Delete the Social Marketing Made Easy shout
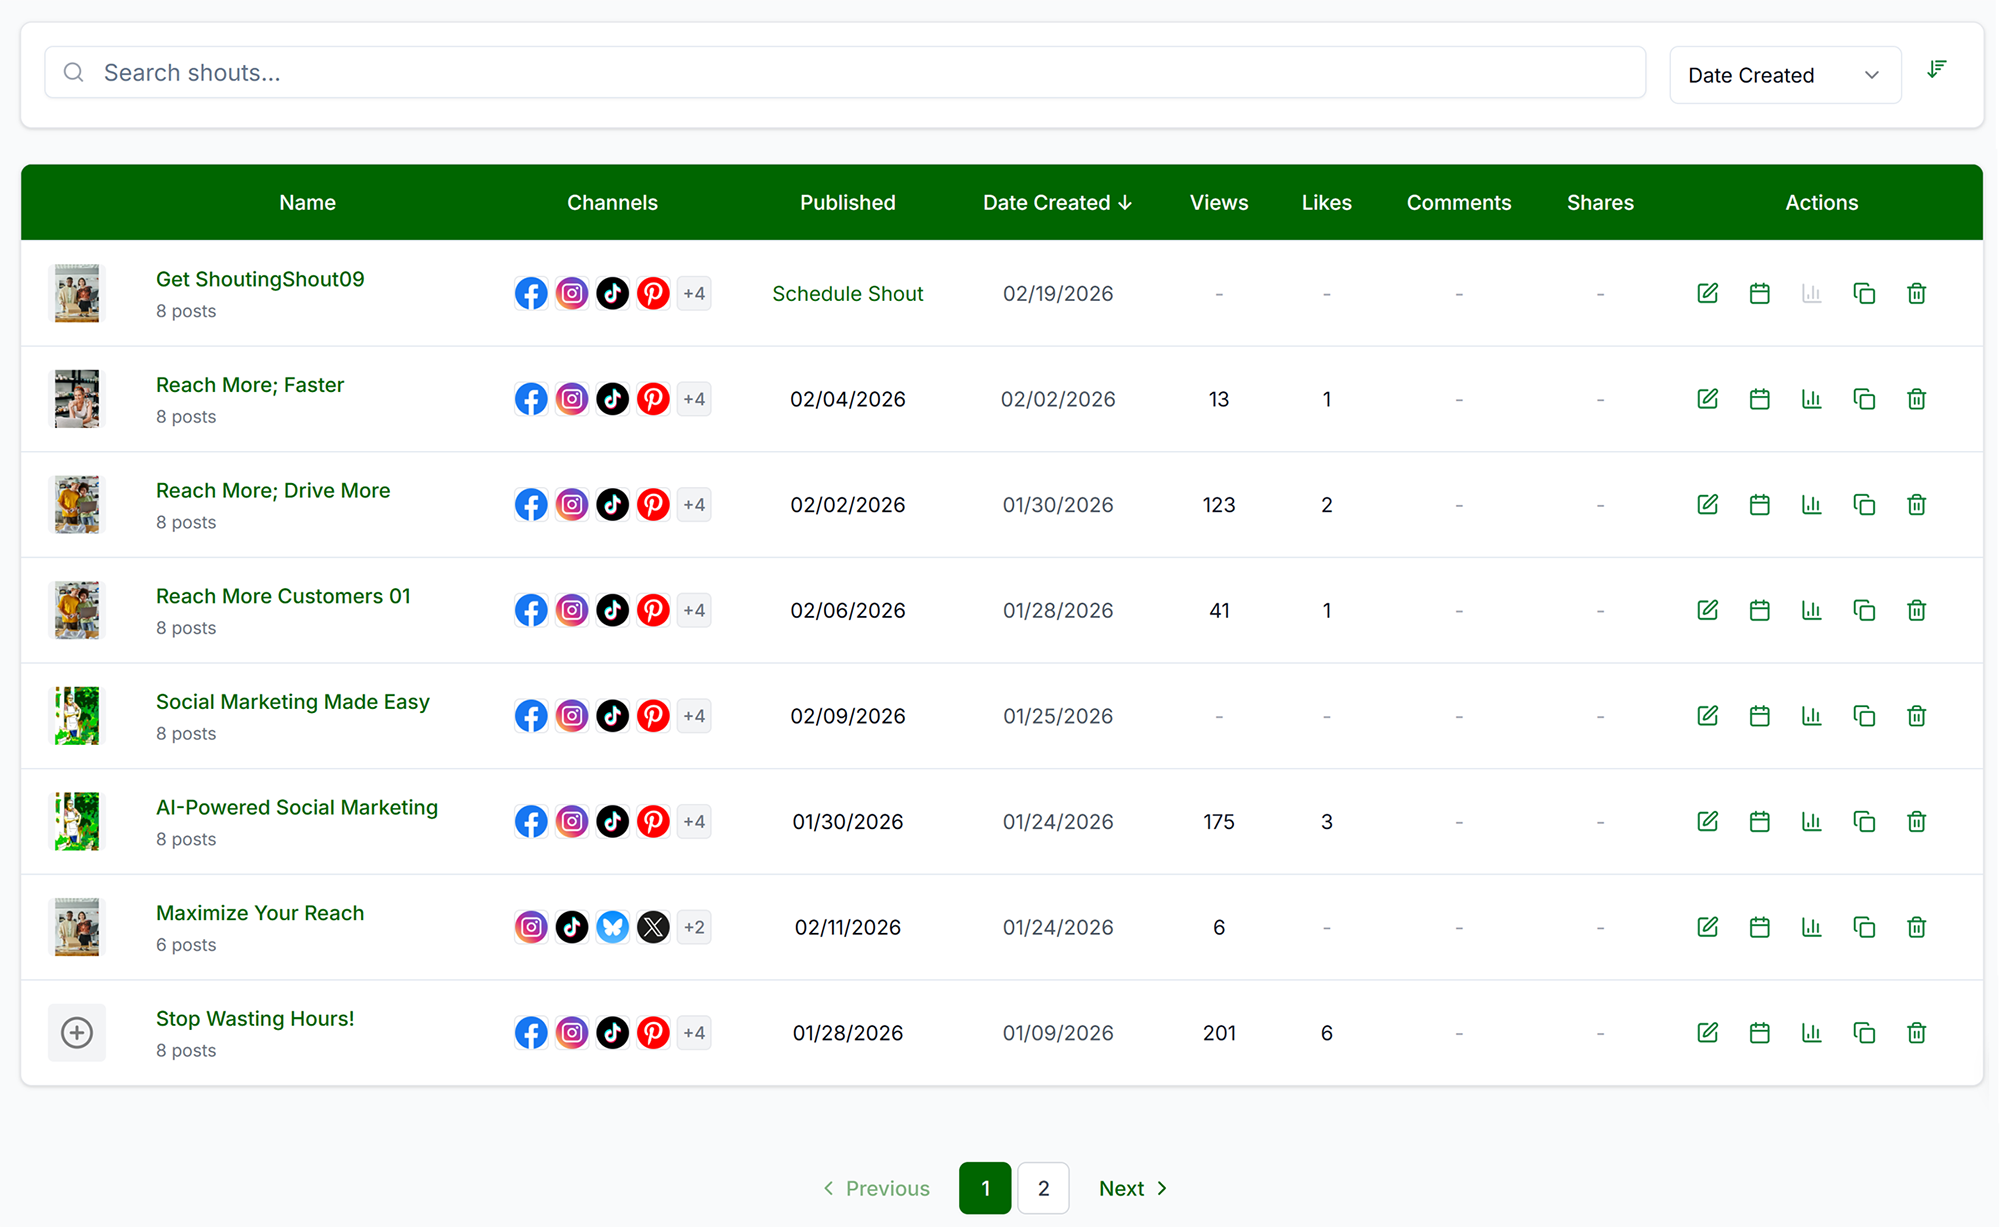This screenshot has height=1227, width=2000. click(x=1916, y=716)
